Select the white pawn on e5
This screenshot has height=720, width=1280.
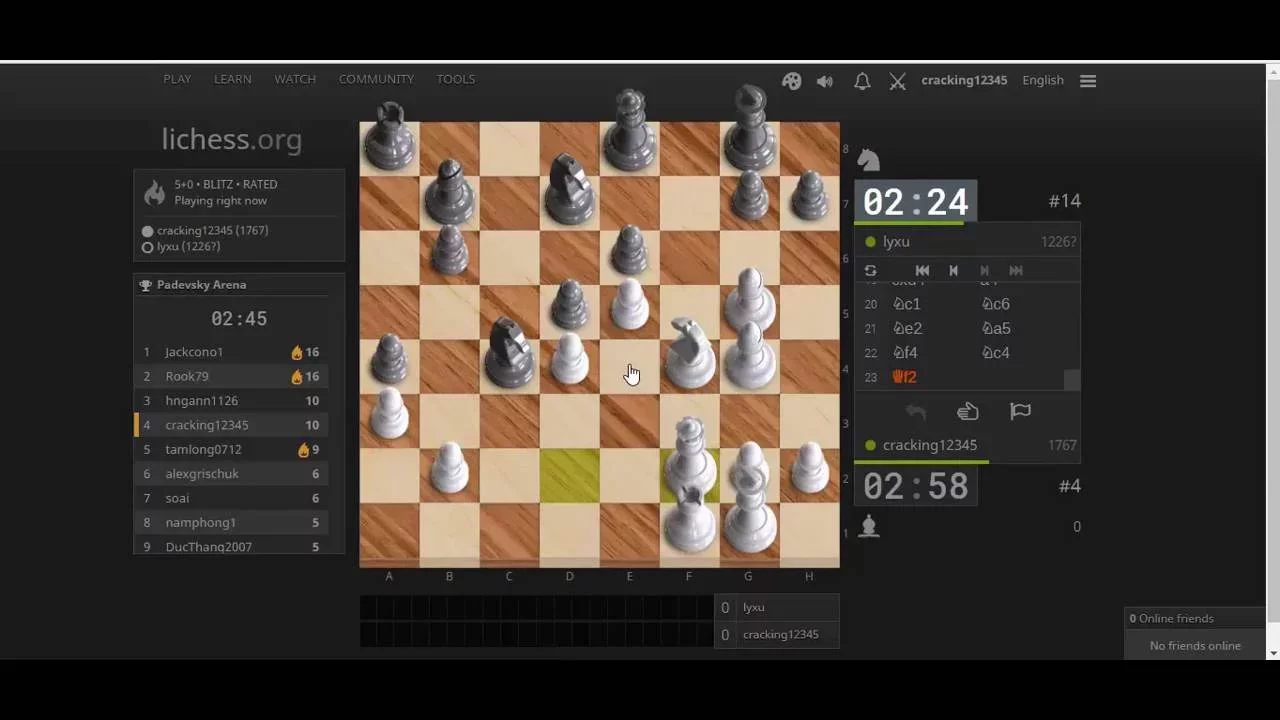tap(629, 304)
